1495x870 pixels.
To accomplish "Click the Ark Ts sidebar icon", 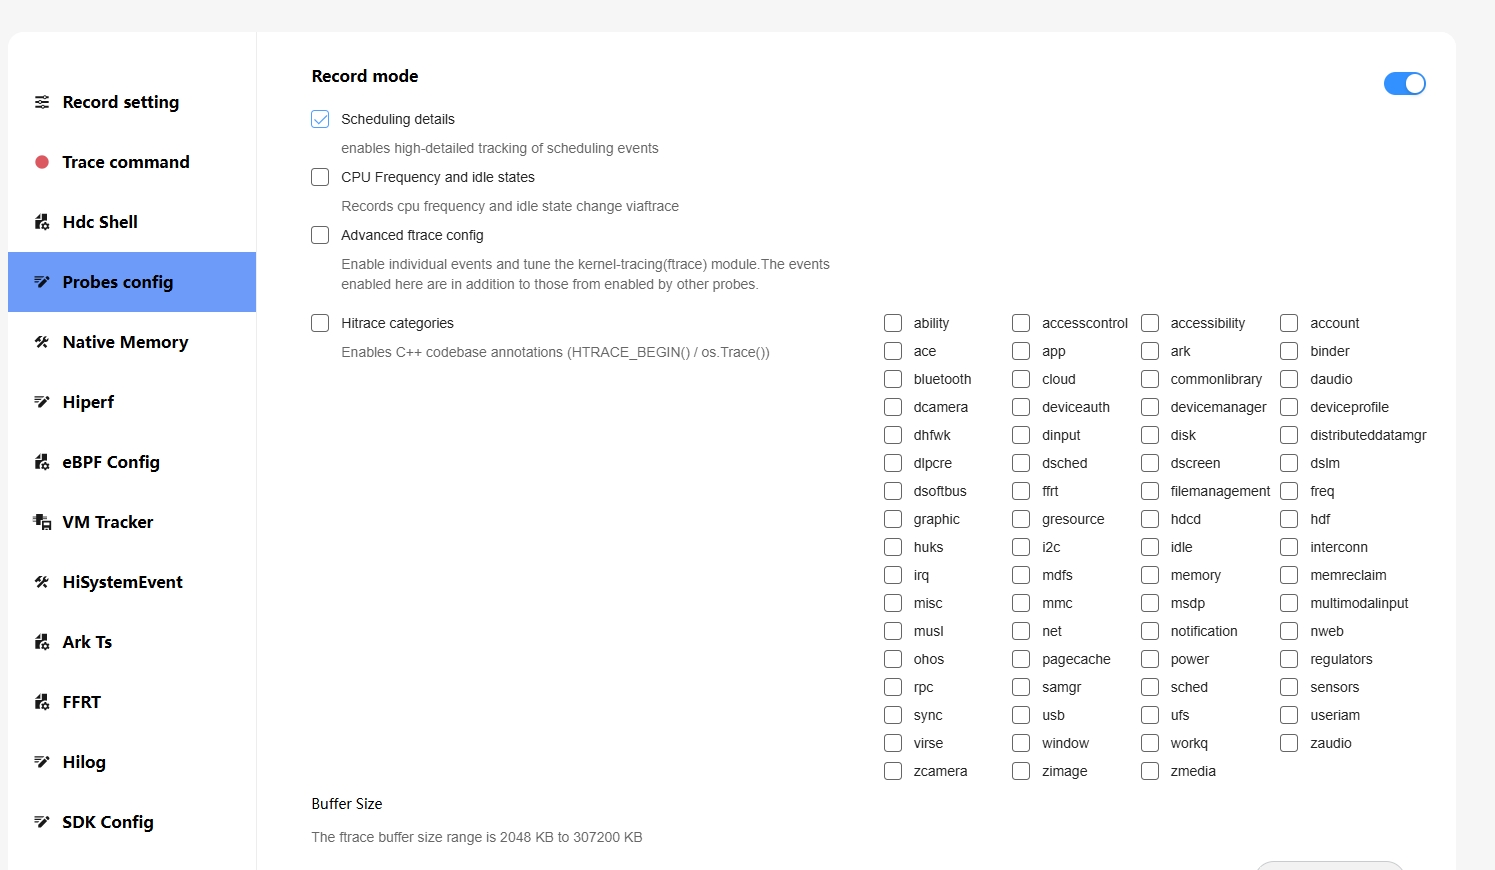I will 42,642.
